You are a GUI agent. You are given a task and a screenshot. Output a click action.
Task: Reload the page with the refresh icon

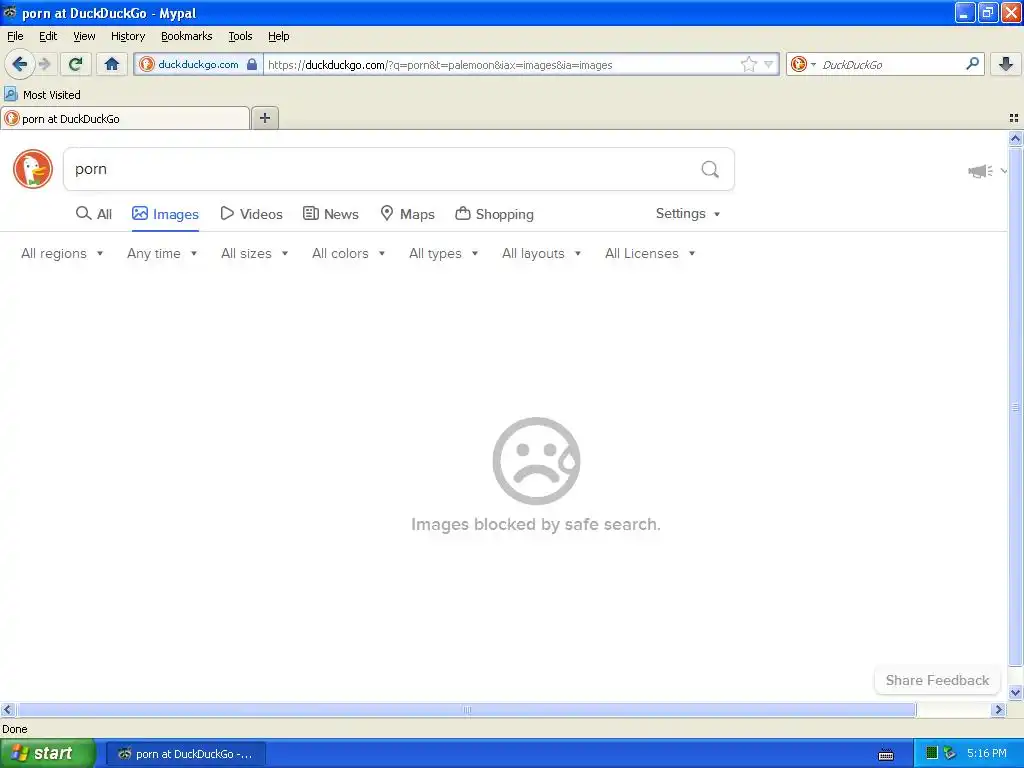(x=76, y=64)
